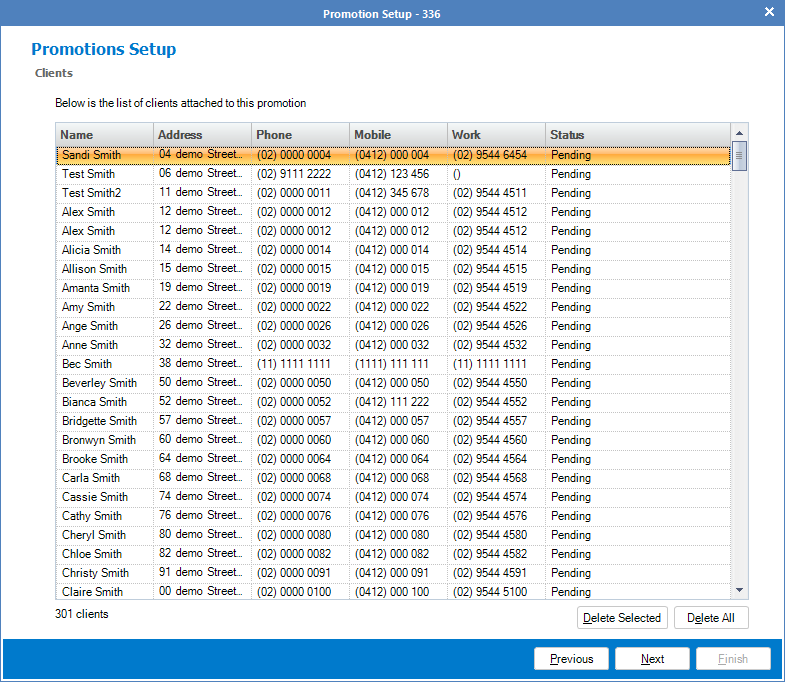
Task: Proceed with the Next button
Action: coord(652,659)
